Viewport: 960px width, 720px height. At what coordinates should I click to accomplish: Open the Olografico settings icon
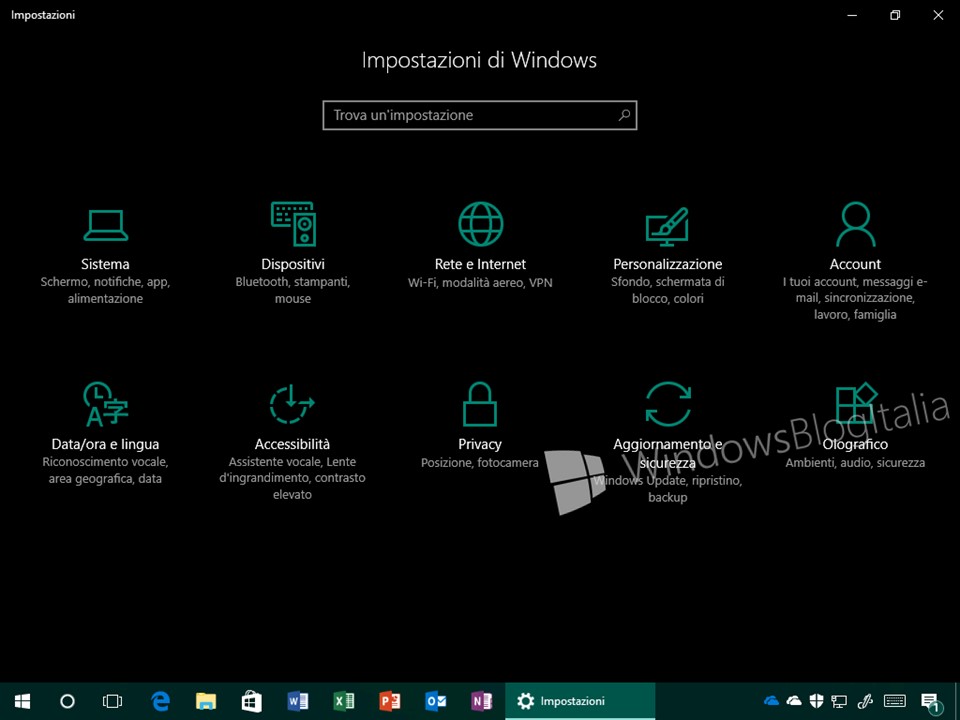coord(856,404)
